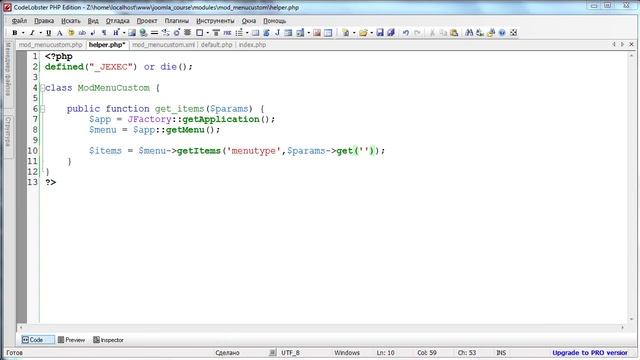
Task: Click the form box element icon
Action: coord(199,33)
